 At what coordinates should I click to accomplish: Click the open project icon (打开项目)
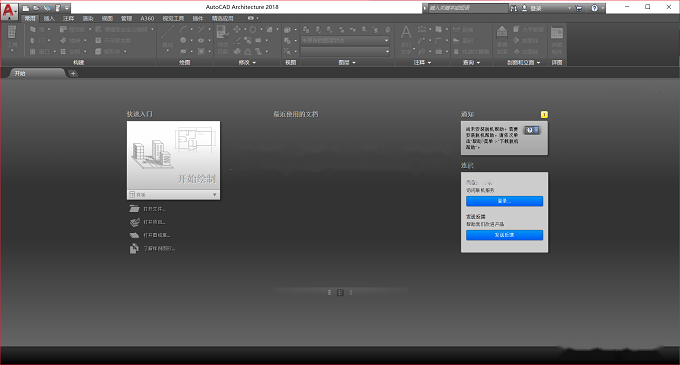(x=134, y=222)
